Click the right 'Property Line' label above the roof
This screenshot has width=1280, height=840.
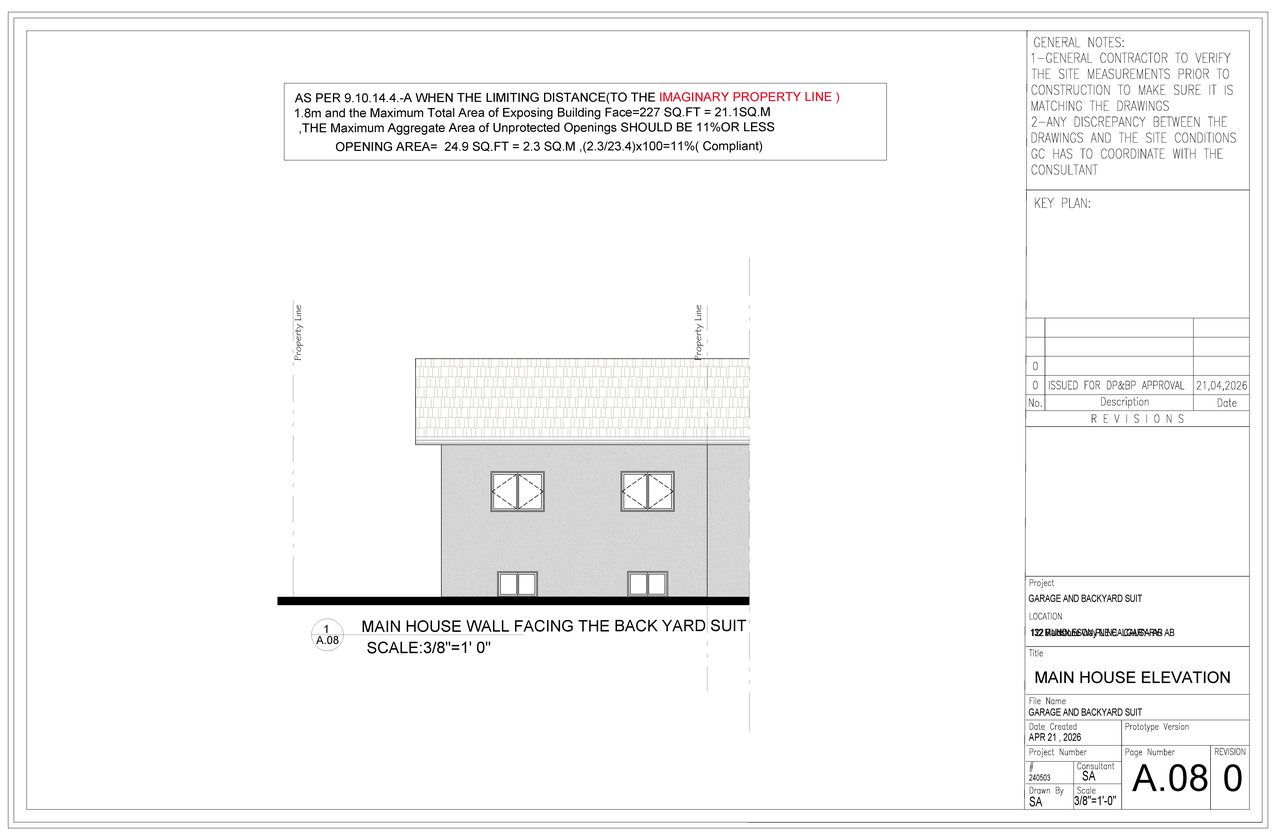click(x=699, y=332)
